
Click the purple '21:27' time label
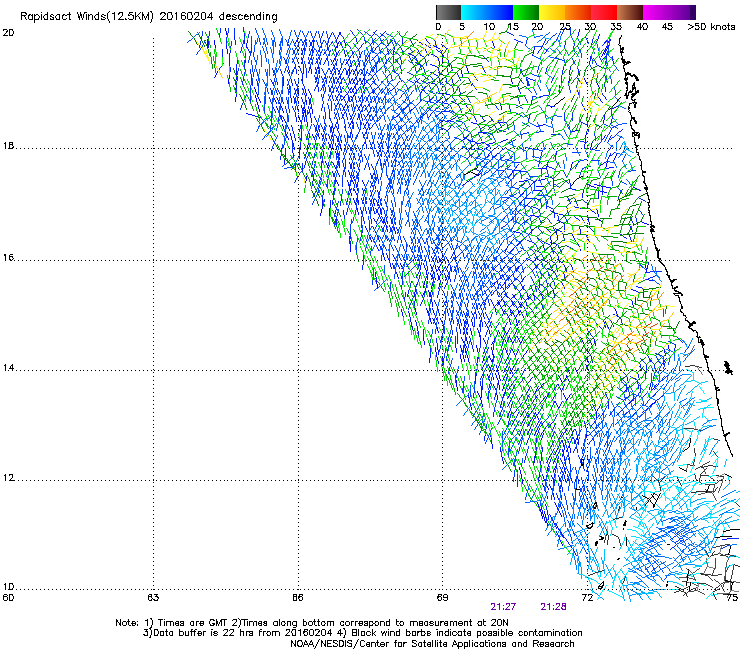(503, 607)
